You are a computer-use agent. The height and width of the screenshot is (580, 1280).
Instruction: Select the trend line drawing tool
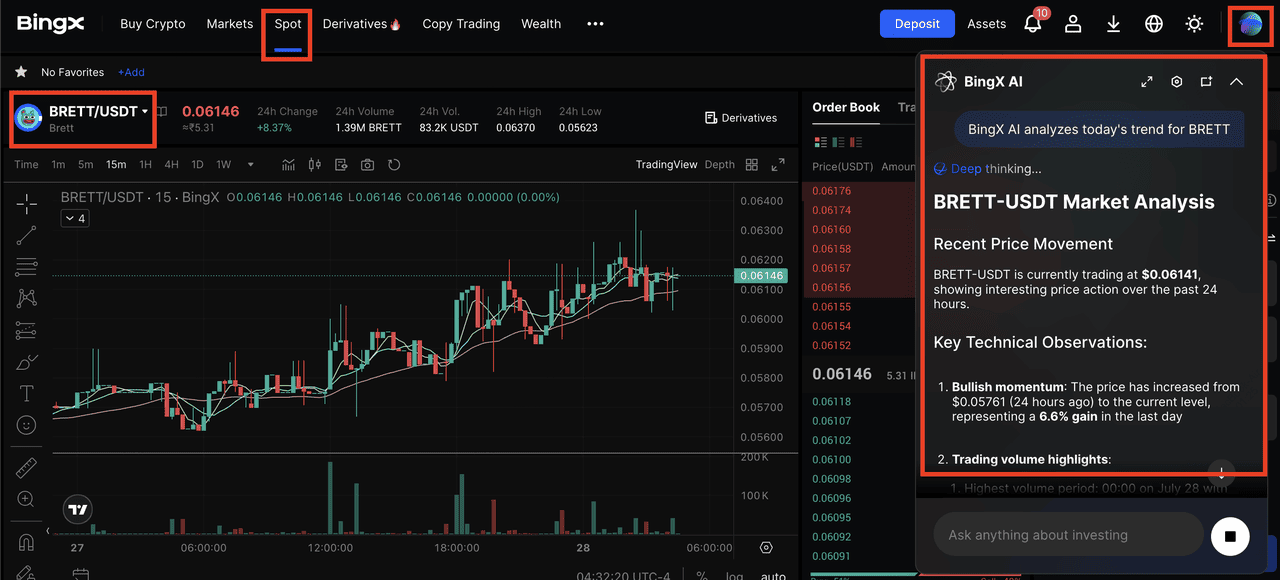point(27,235)
